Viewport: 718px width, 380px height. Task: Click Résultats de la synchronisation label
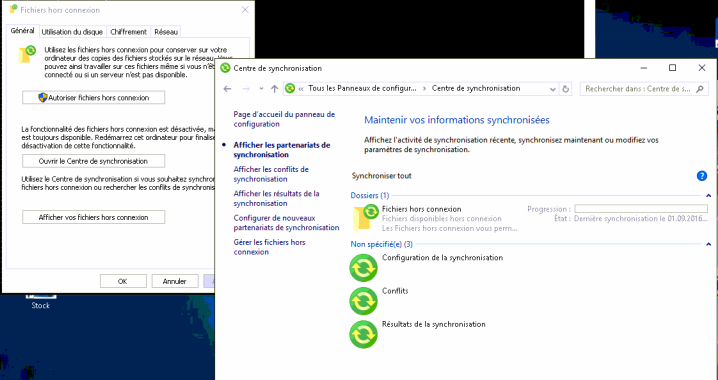coord(434,325)
